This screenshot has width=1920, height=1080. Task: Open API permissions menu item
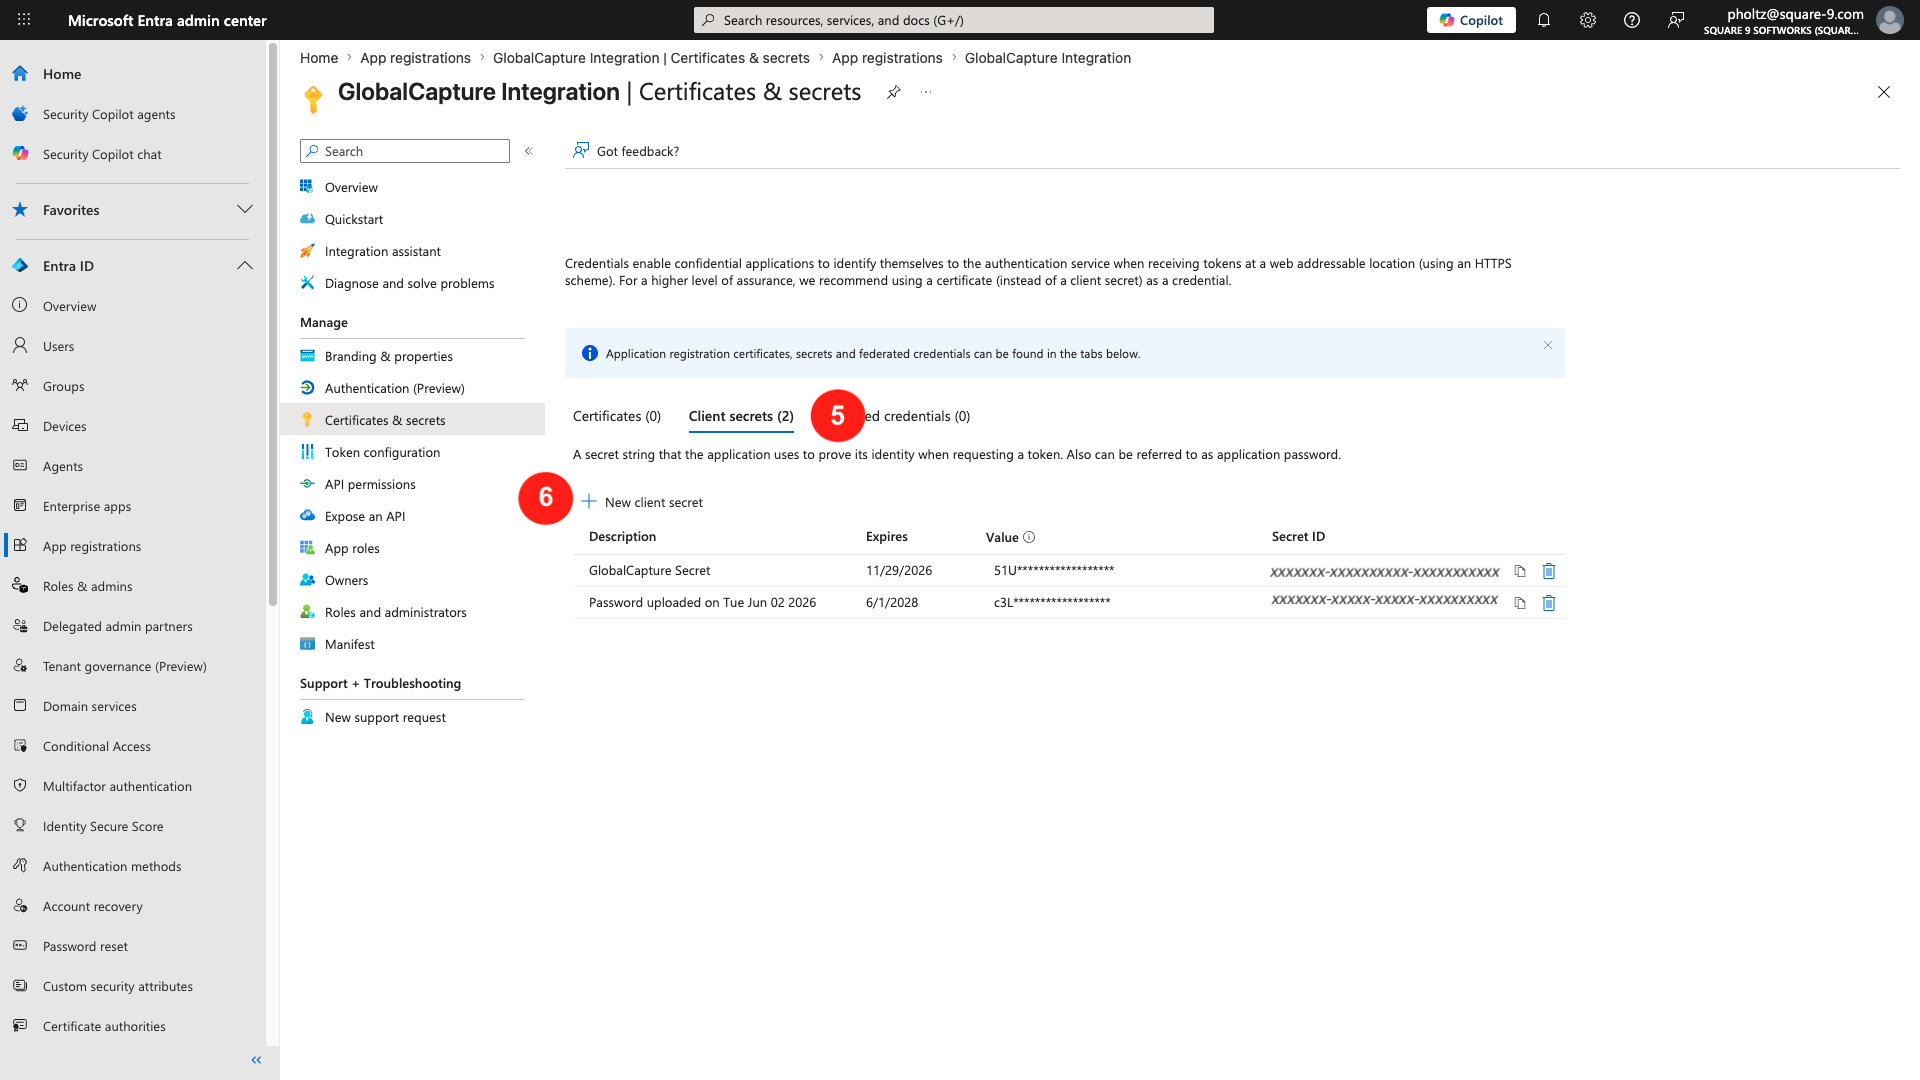370,484
